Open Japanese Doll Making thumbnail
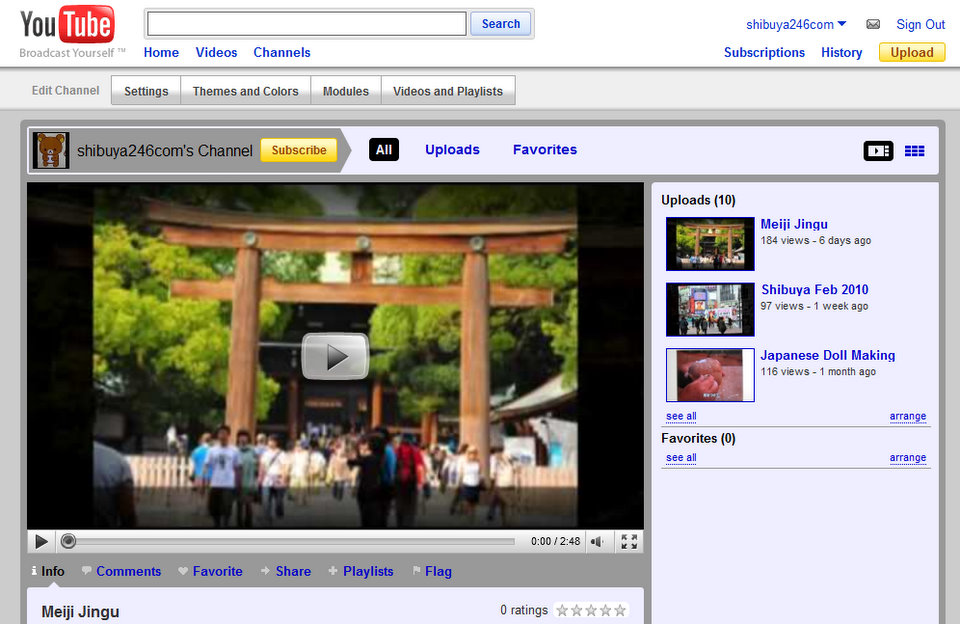Viewport: 960px width, 624px height. pos(710,375)
